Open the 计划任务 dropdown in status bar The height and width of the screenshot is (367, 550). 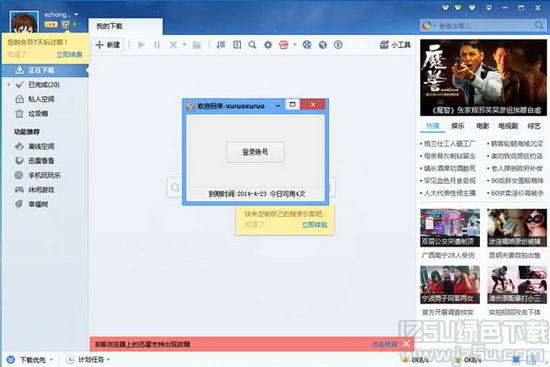(x=89, y=360)
